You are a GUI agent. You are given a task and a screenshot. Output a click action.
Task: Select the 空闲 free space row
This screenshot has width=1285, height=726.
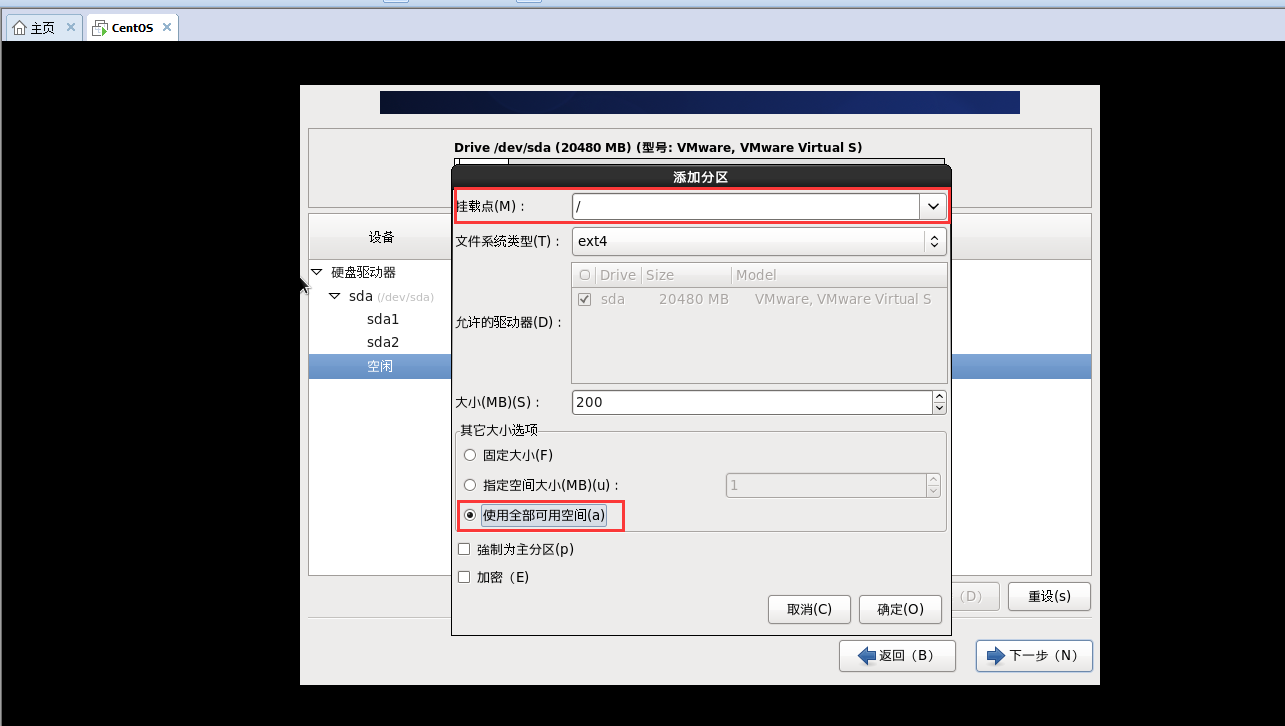pyautogui.click(x=380, y=366)
